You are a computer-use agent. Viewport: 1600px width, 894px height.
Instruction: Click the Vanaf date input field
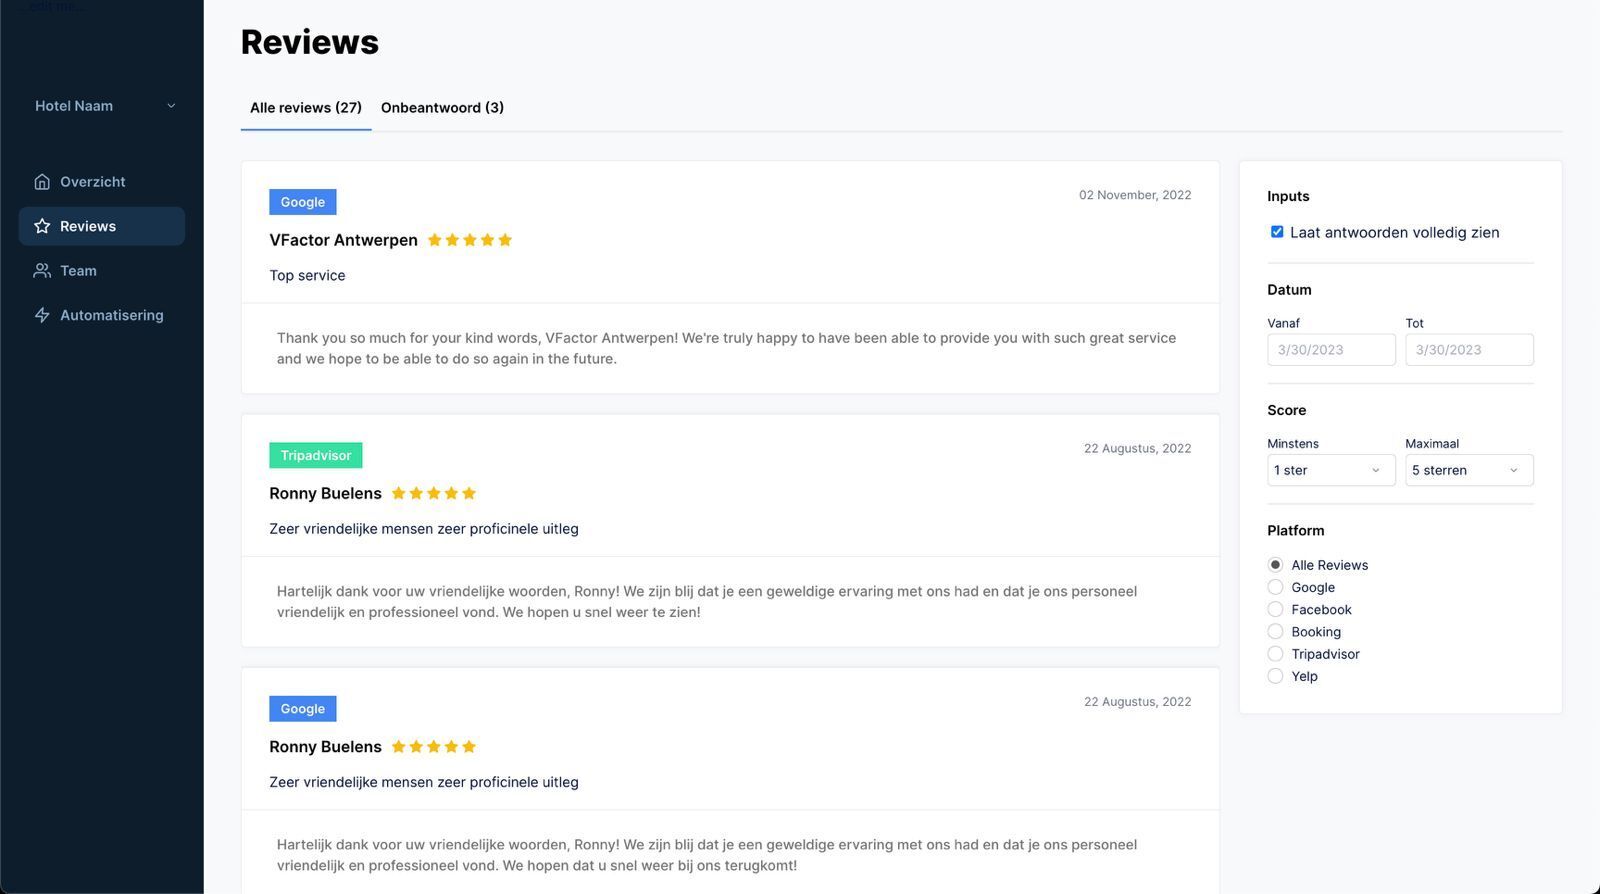point(1331,350)
